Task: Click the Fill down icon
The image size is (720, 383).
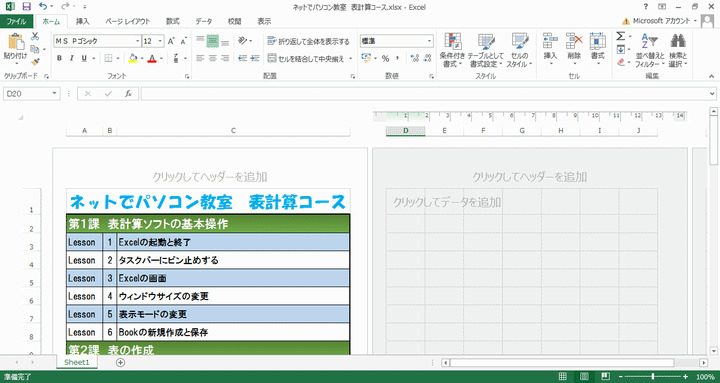Action: pyautogui.click(x=620, y=49)
